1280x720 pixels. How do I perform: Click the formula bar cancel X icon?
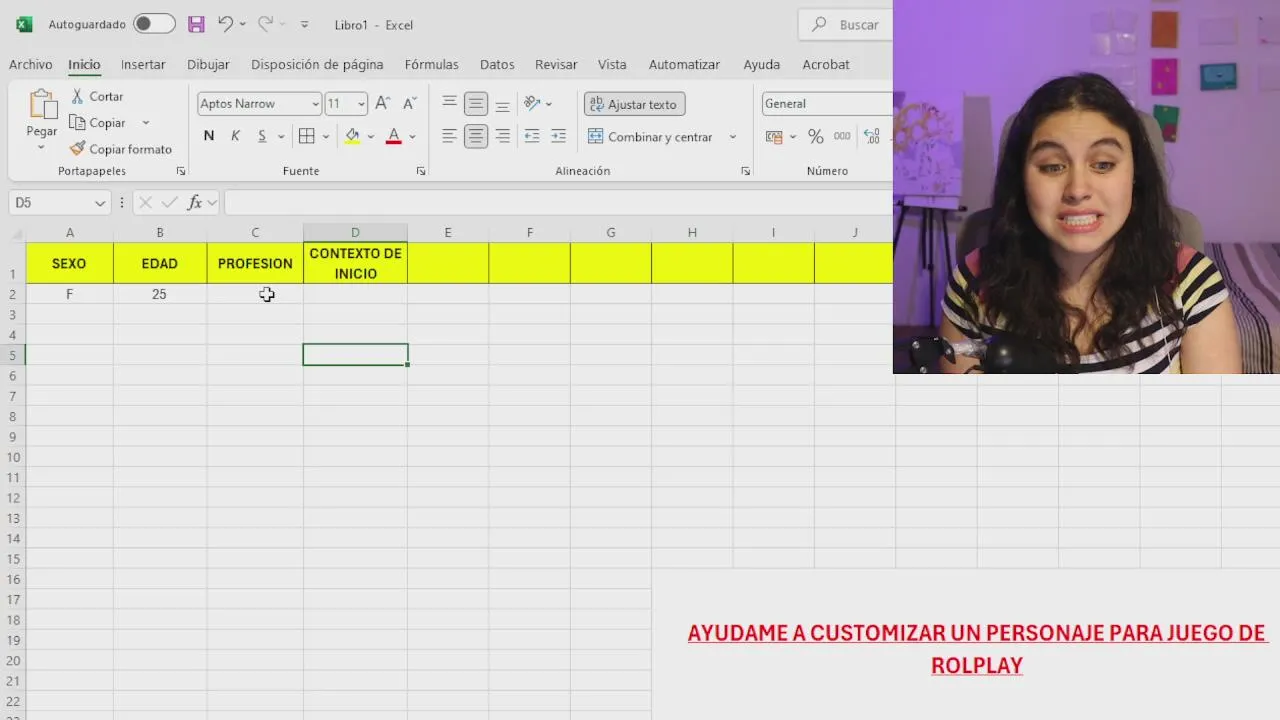pyautogui.click(x=145, y=202)
